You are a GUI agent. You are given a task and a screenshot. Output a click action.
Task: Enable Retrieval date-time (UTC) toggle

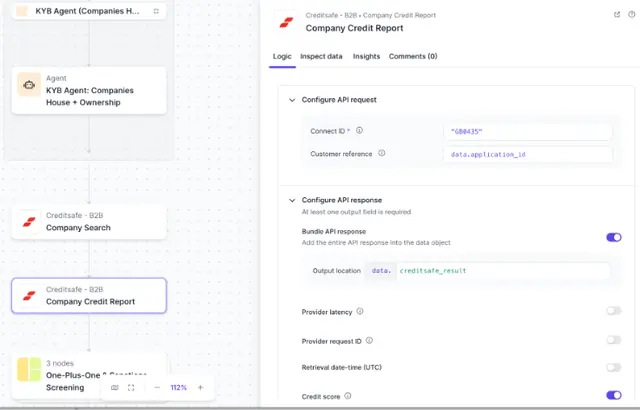tap(613, 367)
